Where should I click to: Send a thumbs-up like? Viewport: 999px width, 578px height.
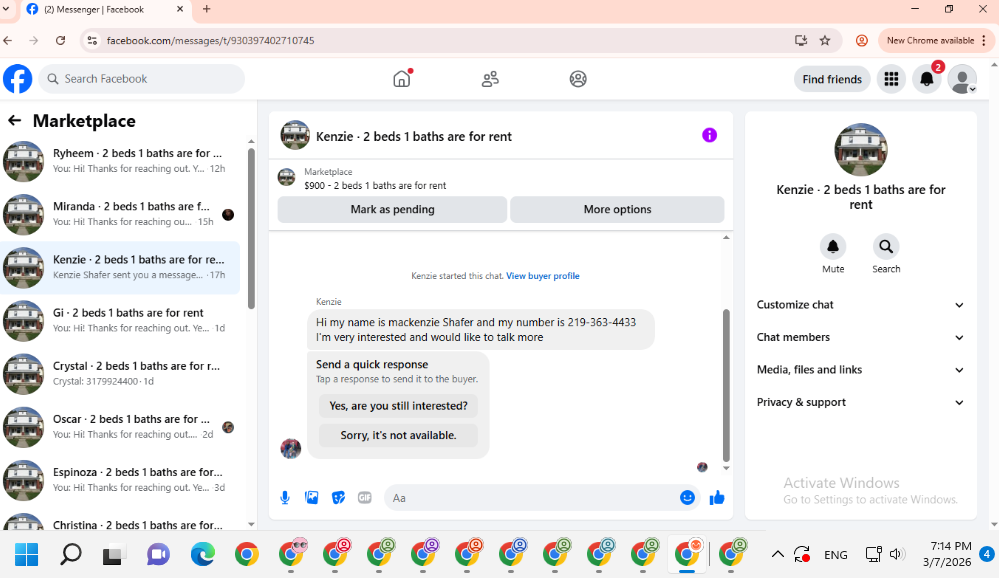[x=717, y=498]
